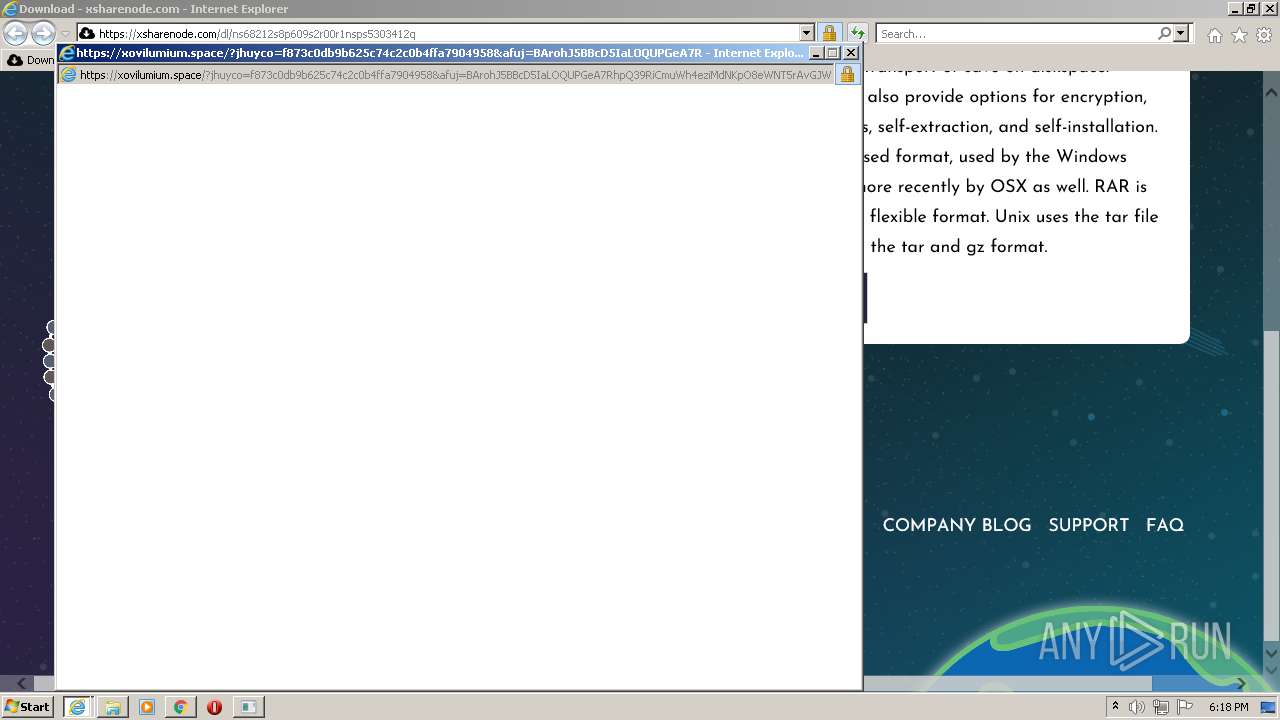Open the volume speaker tray icon

[x=1137, y=707]
